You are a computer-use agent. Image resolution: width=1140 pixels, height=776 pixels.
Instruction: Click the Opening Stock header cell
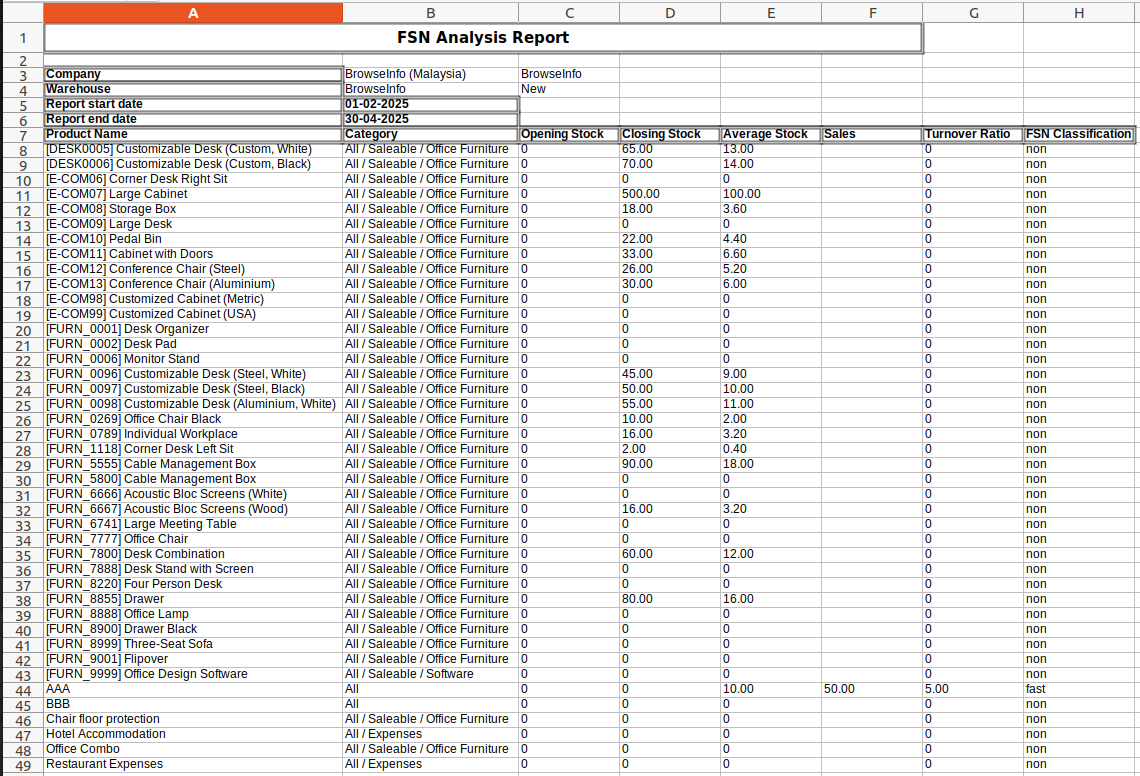[563, 134]
